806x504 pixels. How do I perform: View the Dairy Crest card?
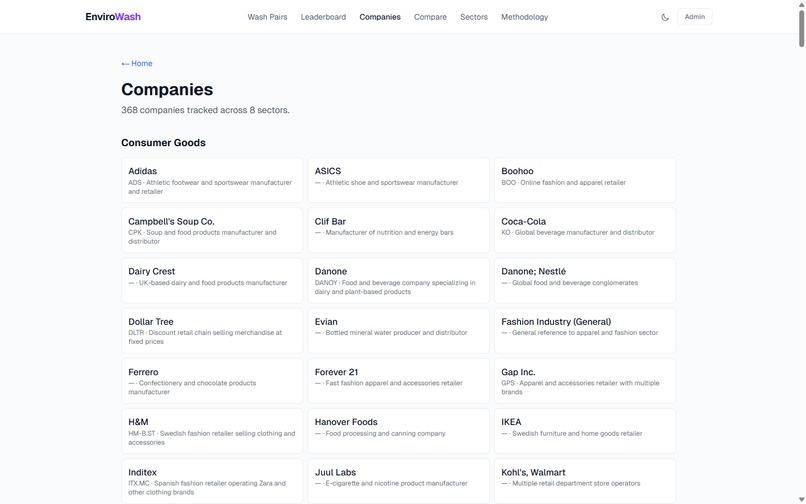pyautogui.click(x=212, y=280)
